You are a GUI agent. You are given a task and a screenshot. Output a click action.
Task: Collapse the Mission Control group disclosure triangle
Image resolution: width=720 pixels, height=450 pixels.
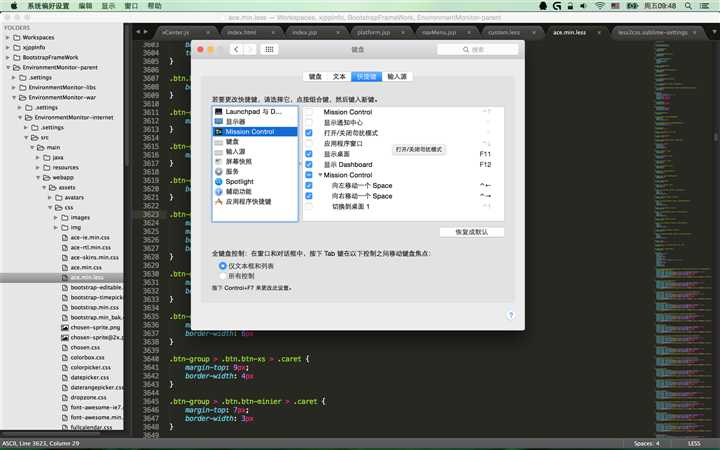click(320, 175)
